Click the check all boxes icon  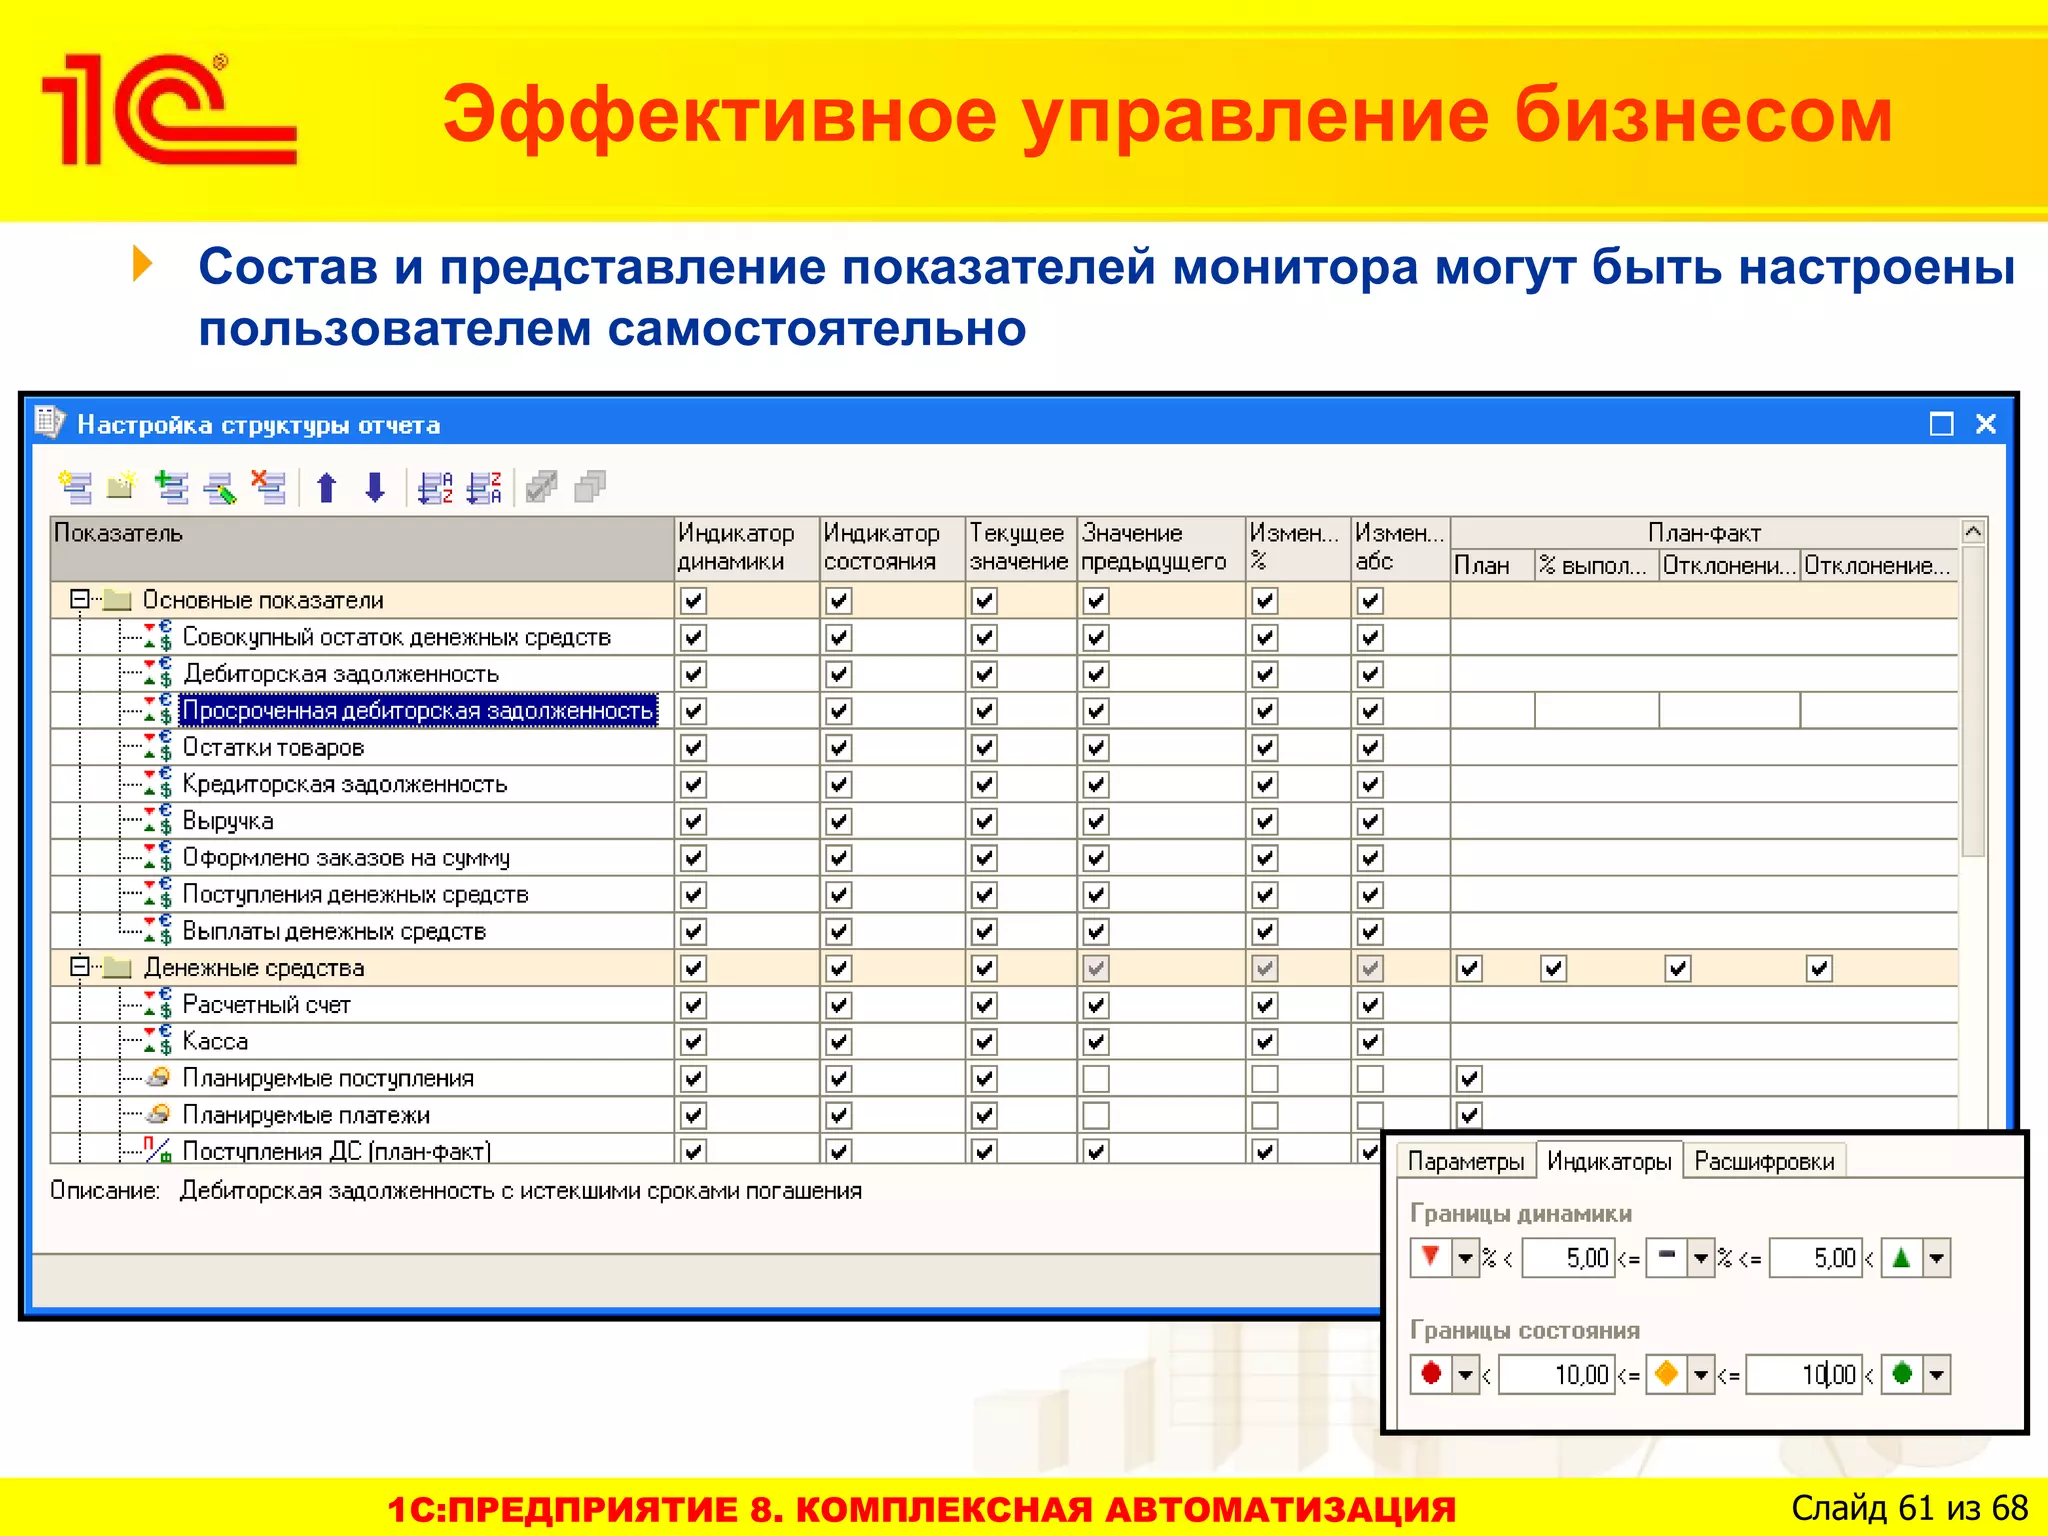[x=541, y=487]
